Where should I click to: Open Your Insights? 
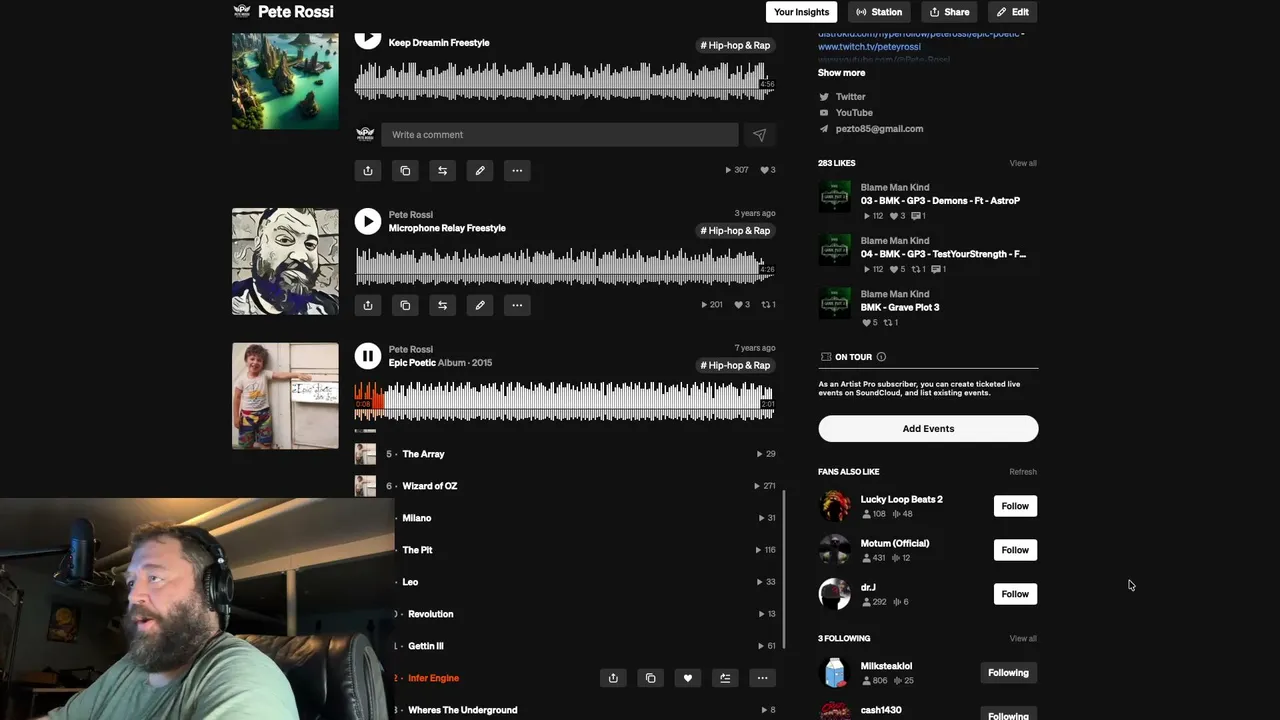[x=802, y=12]
